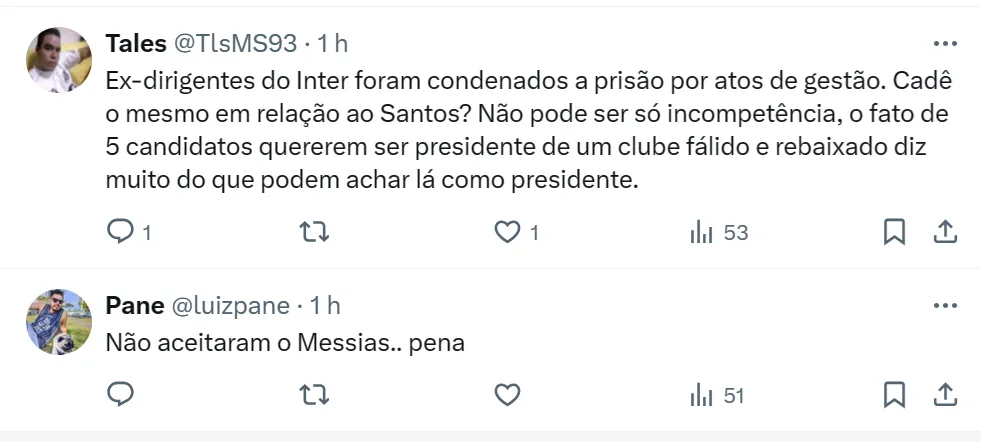View analytics showing 51 views
This screenshot has width=981, height=442.
click(x=718, y=395)
